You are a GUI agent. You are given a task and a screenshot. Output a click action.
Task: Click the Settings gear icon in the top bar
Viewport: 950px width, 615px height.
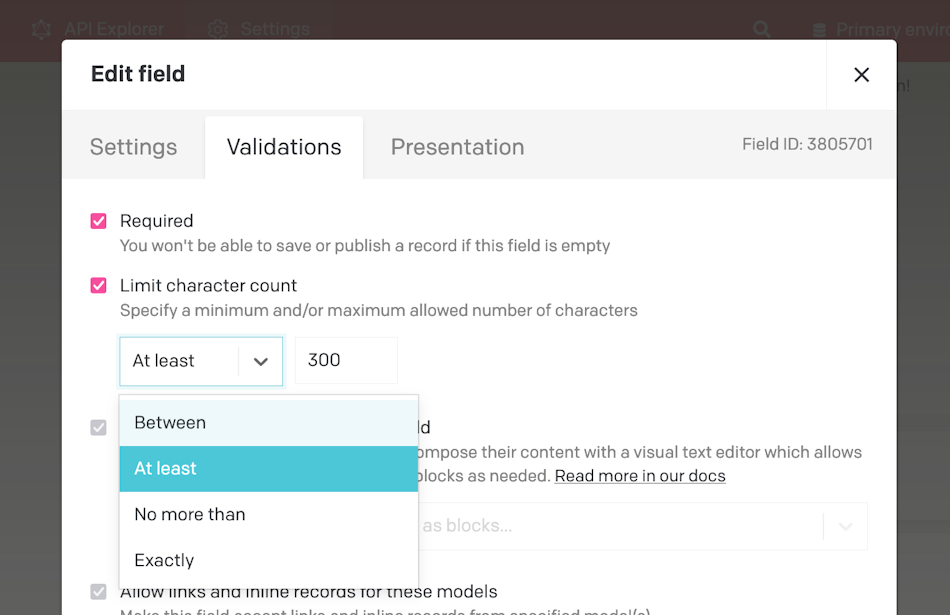(x=218, y=29)
